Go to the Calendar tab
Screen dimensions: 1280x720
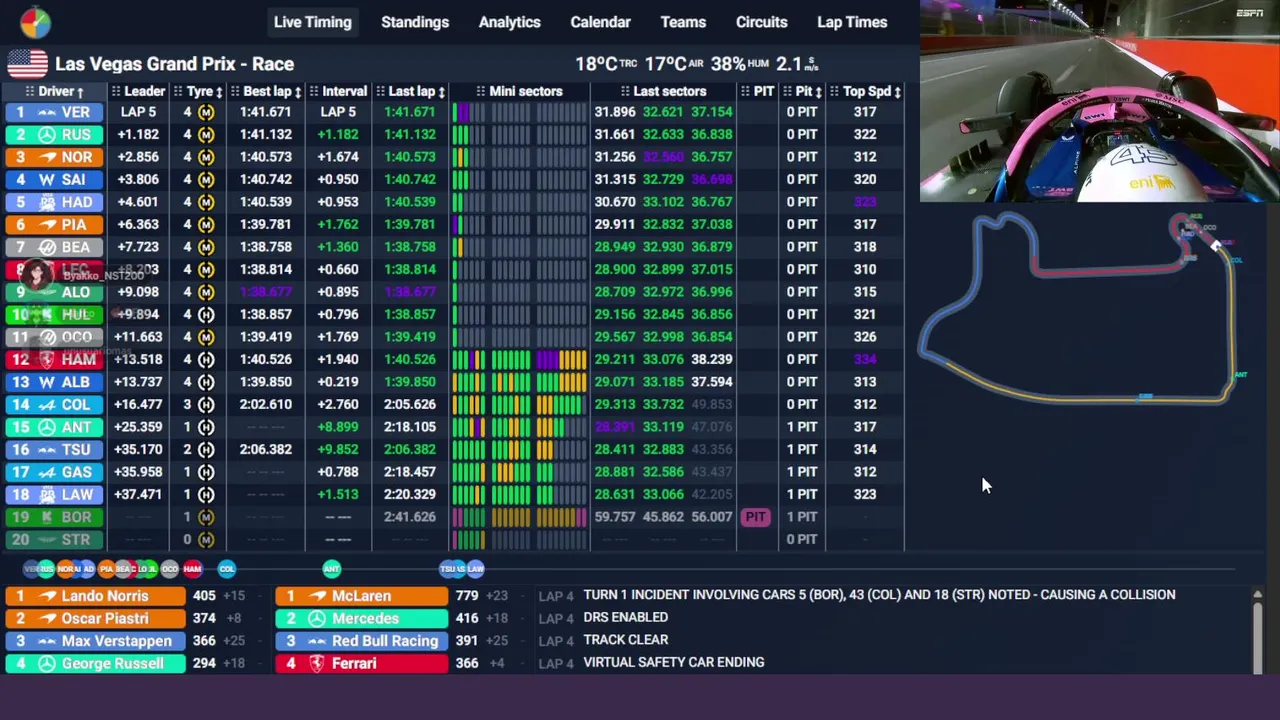[x=600, y=22]
